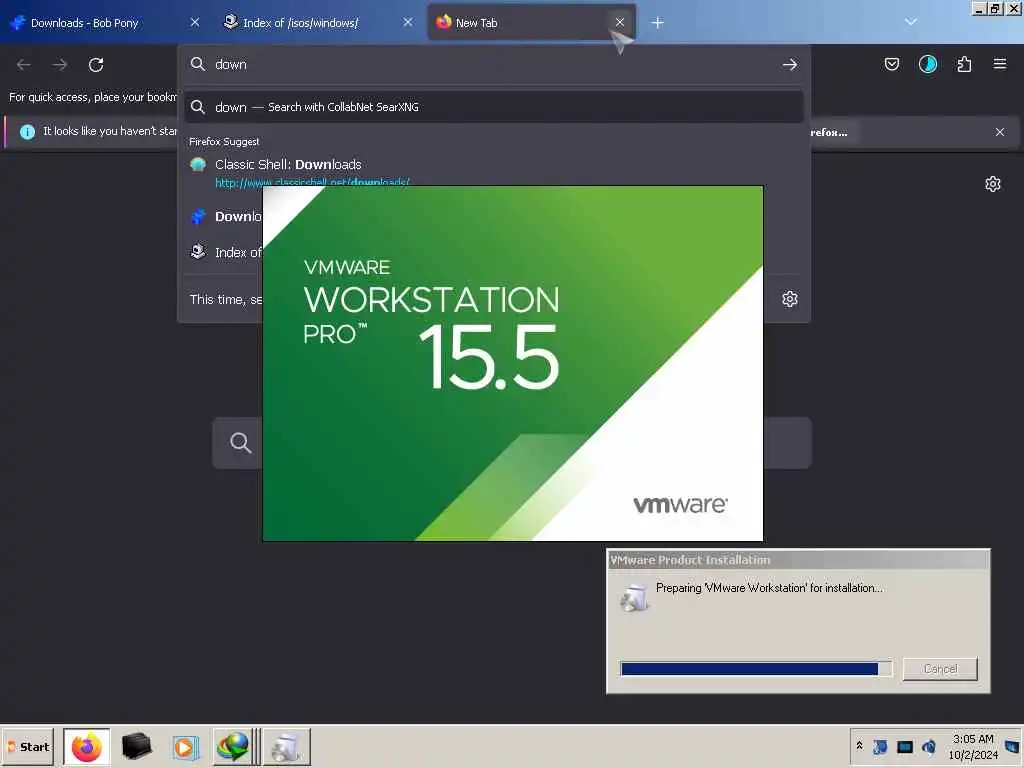Dismiss the info notification bar with X

[x=999, y=132]
